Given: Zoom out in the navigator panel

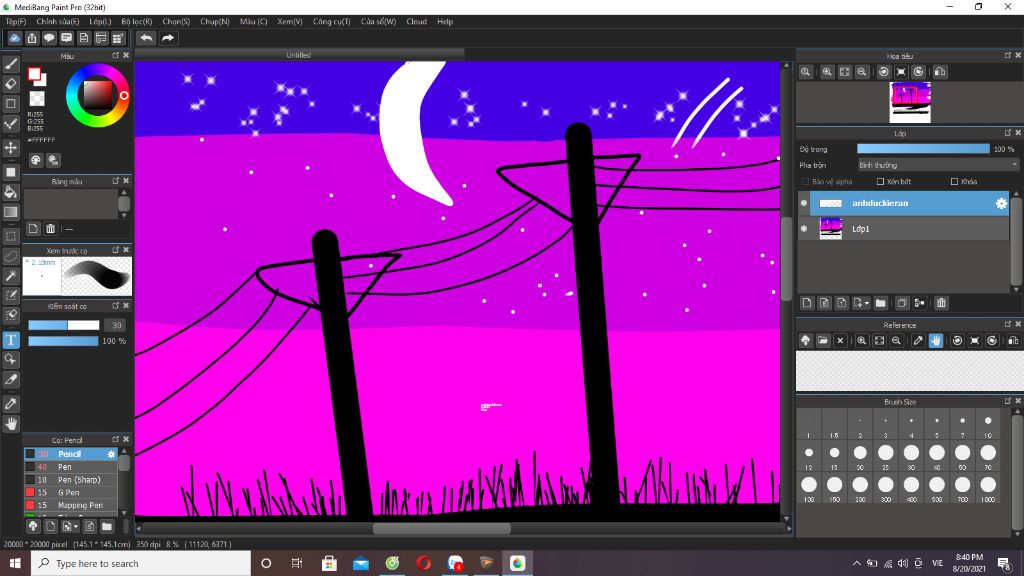Looking at the screenshot, I should click(x=862, y=72).
